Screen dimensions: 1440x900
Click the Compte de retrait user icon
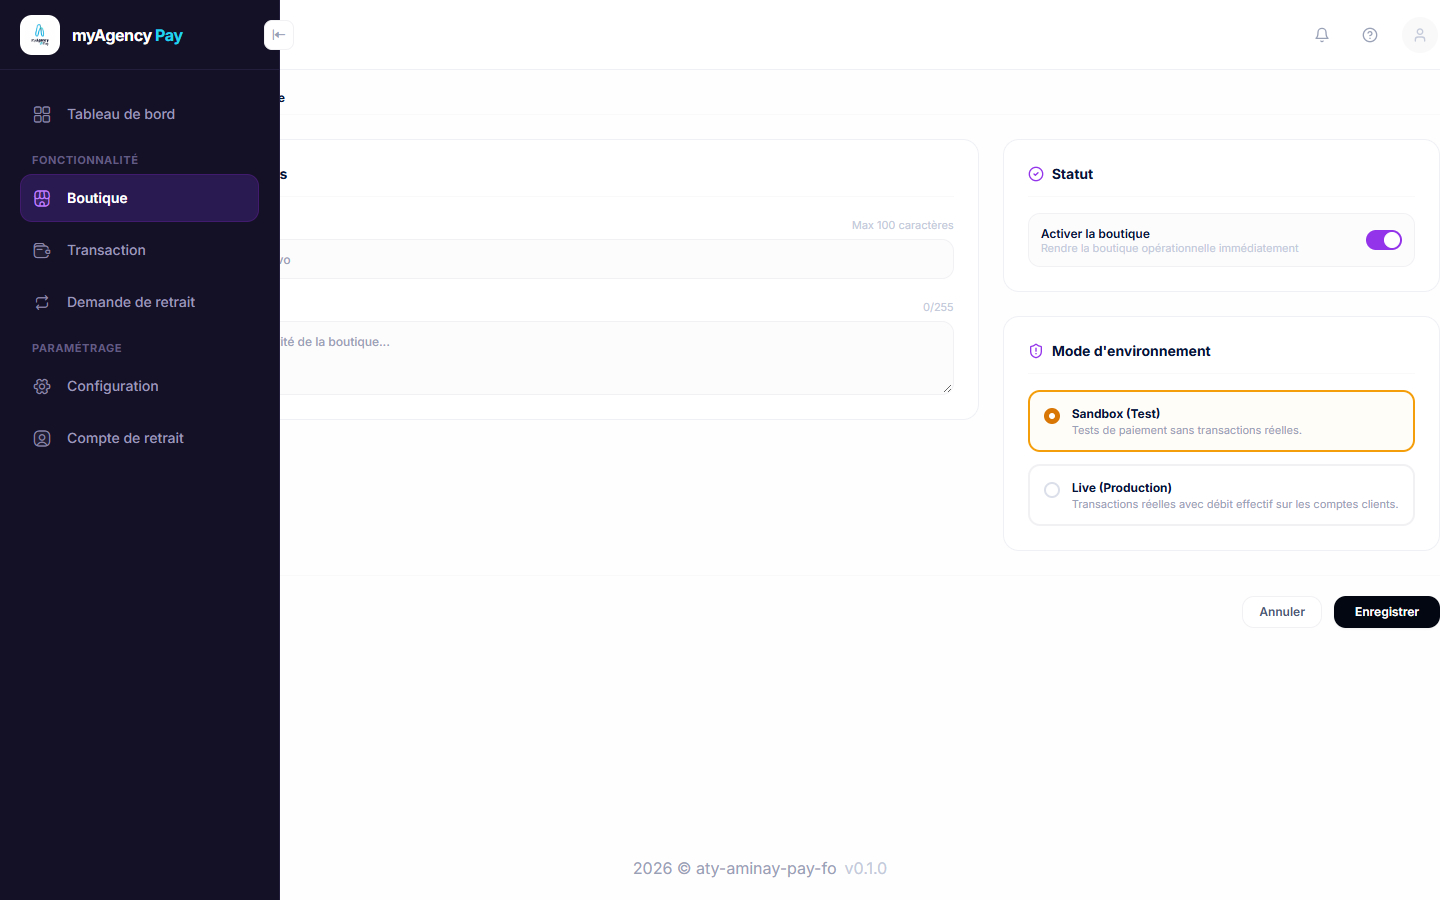tap(42, 438)
